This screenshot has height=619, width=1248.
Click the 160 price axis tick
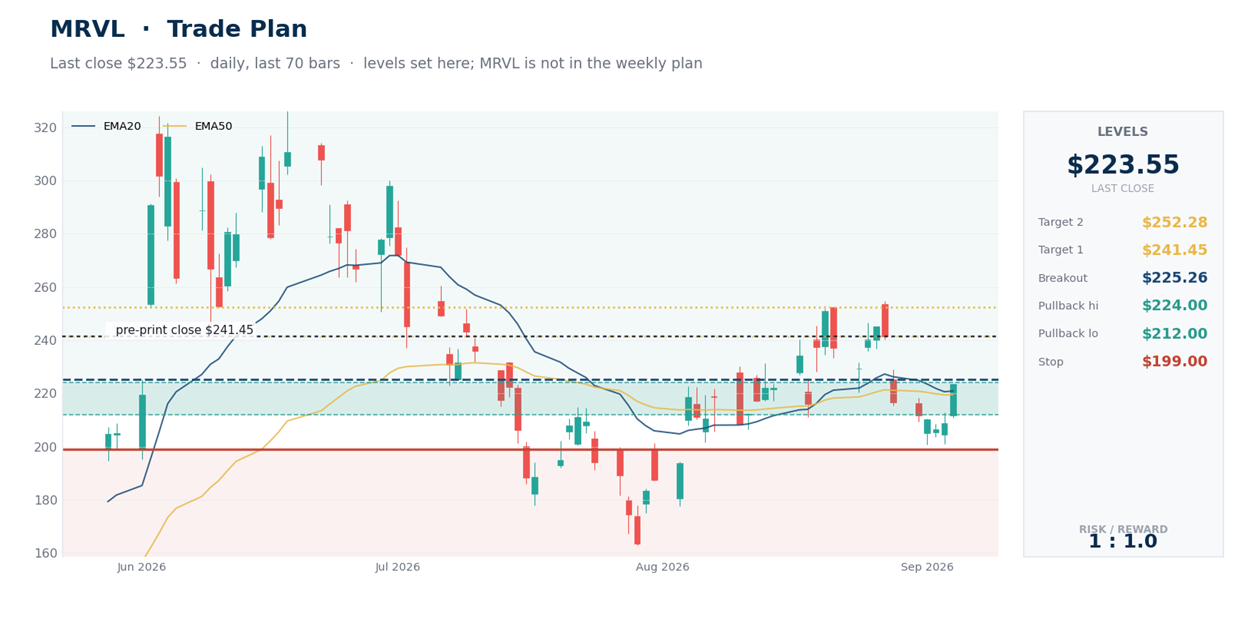(x=44, y=553)
